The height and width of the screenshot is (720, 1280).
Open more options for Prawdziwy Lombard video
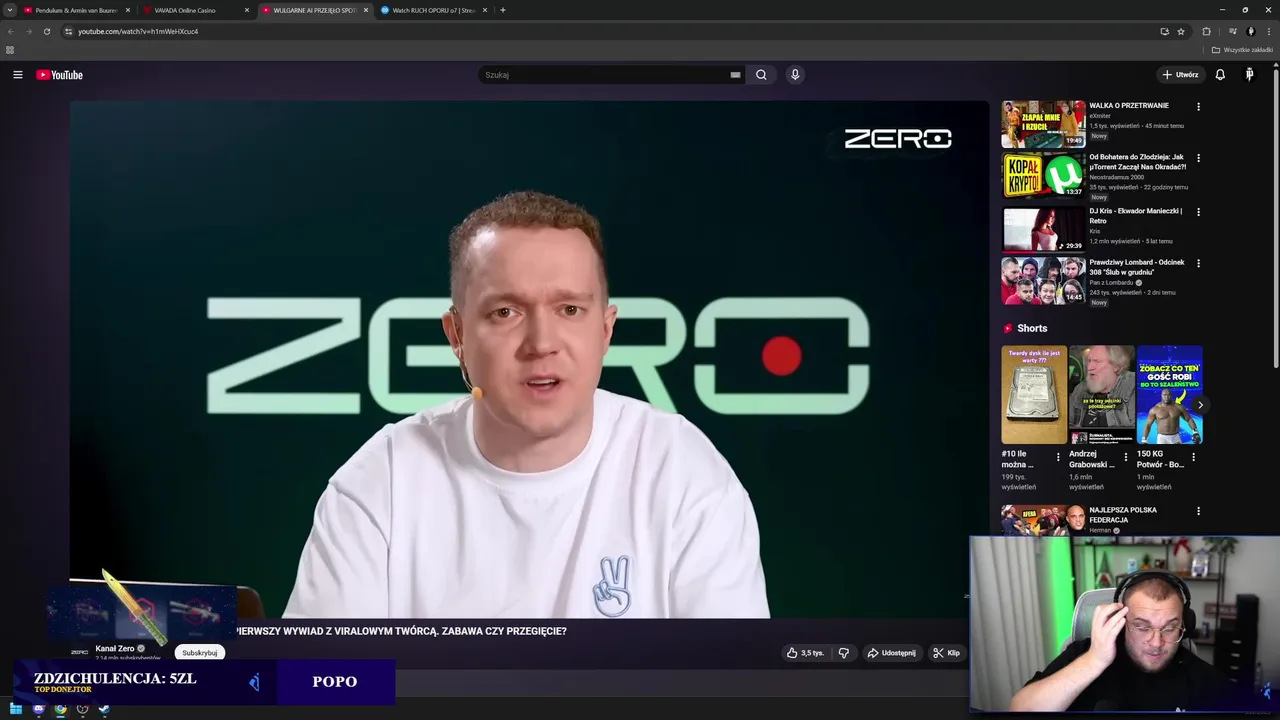coord(1198,264)
